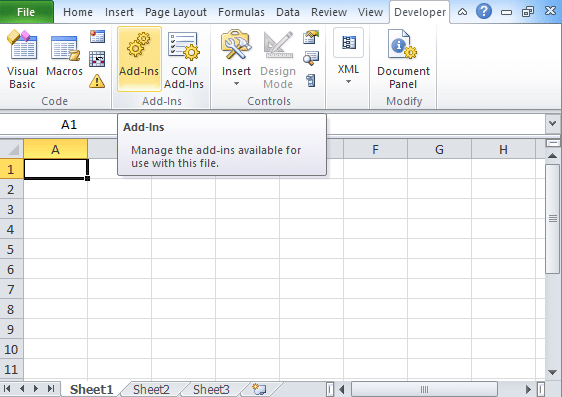The width and height of the screenshot is (562, 397).
Task: Open Microsoft Excel Help question mark
Action: (x=484, y=12)
